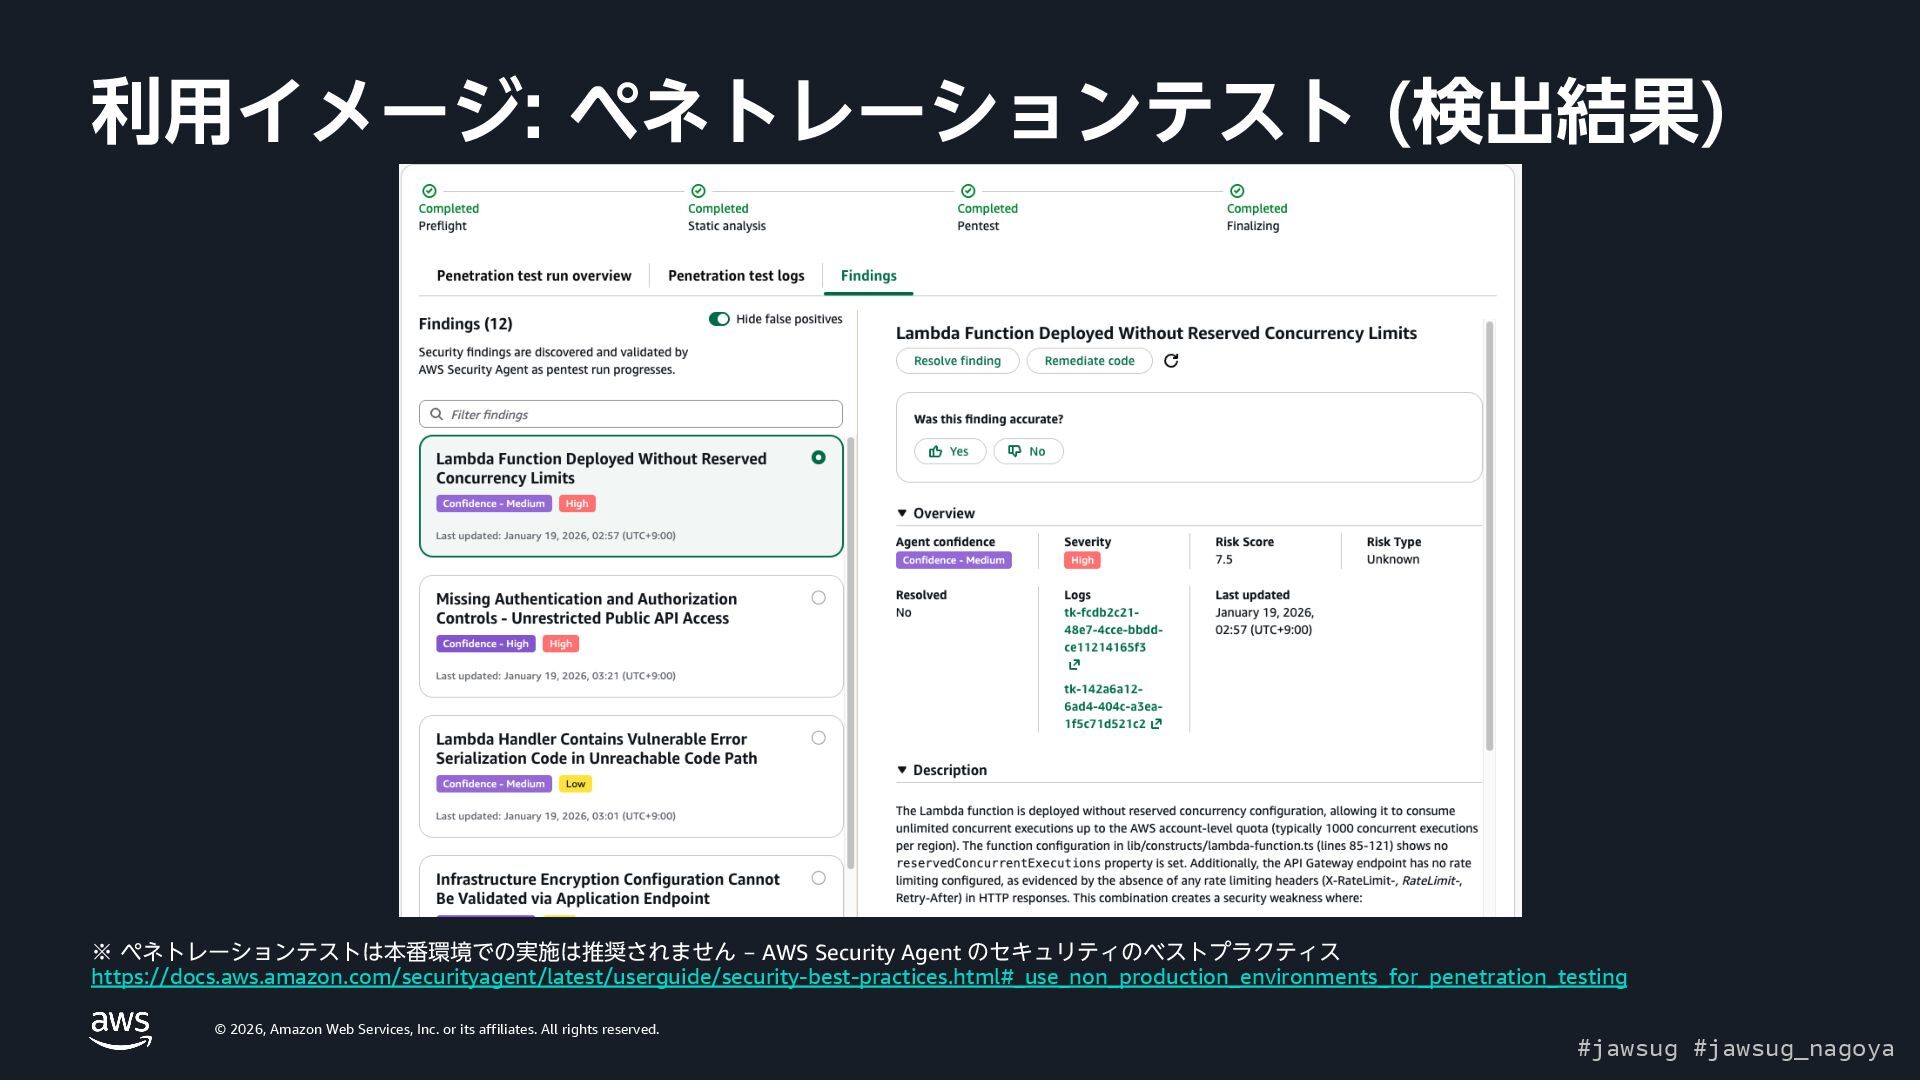1920x1080 pixels.
Task: Click the thumbs-up Yes icon
Action: pos(936,452)
